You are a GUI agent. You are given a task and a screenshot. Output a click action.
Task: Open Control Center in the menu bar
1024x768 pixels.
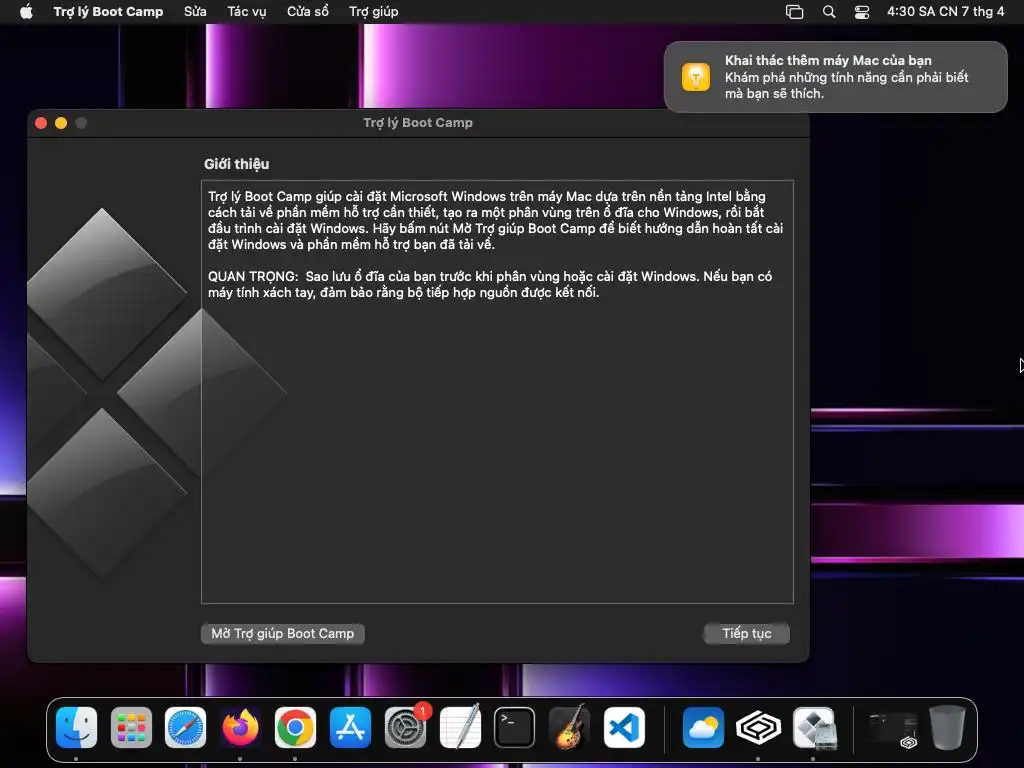(862, 12)
